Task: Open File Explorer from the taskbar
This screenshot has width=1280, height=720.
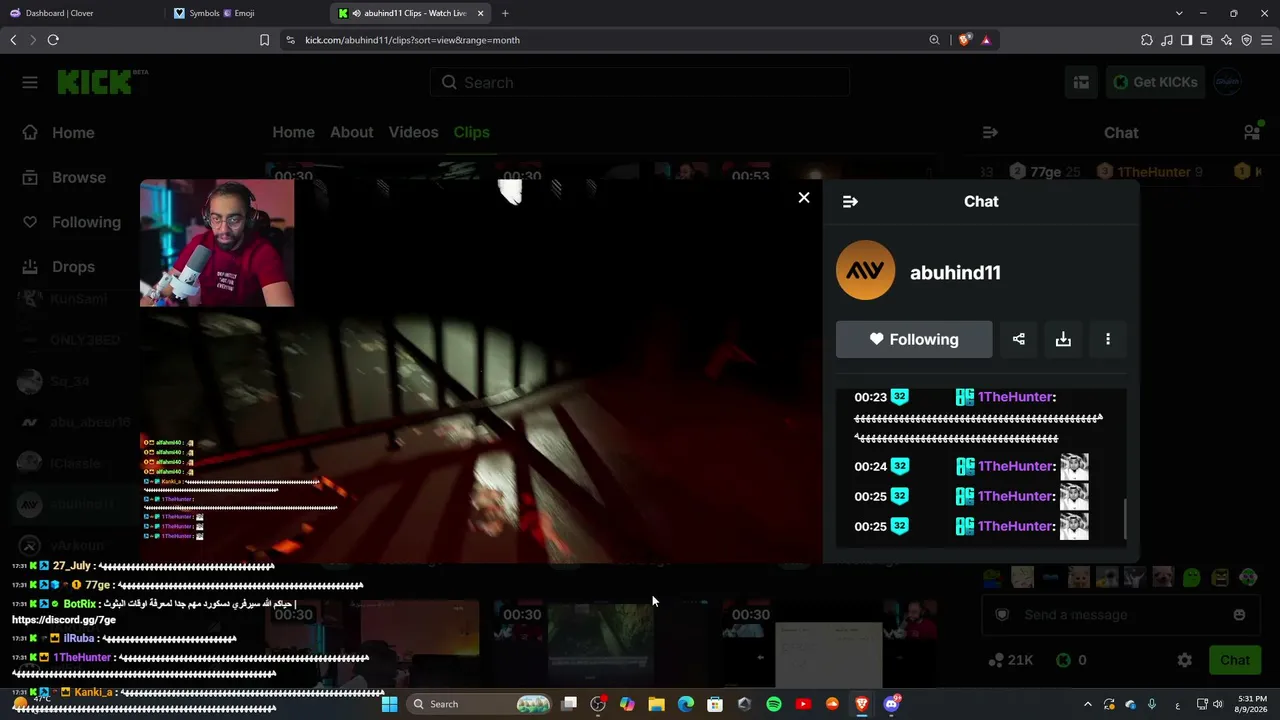Action: pyautogui.click(x=656, y=704)
